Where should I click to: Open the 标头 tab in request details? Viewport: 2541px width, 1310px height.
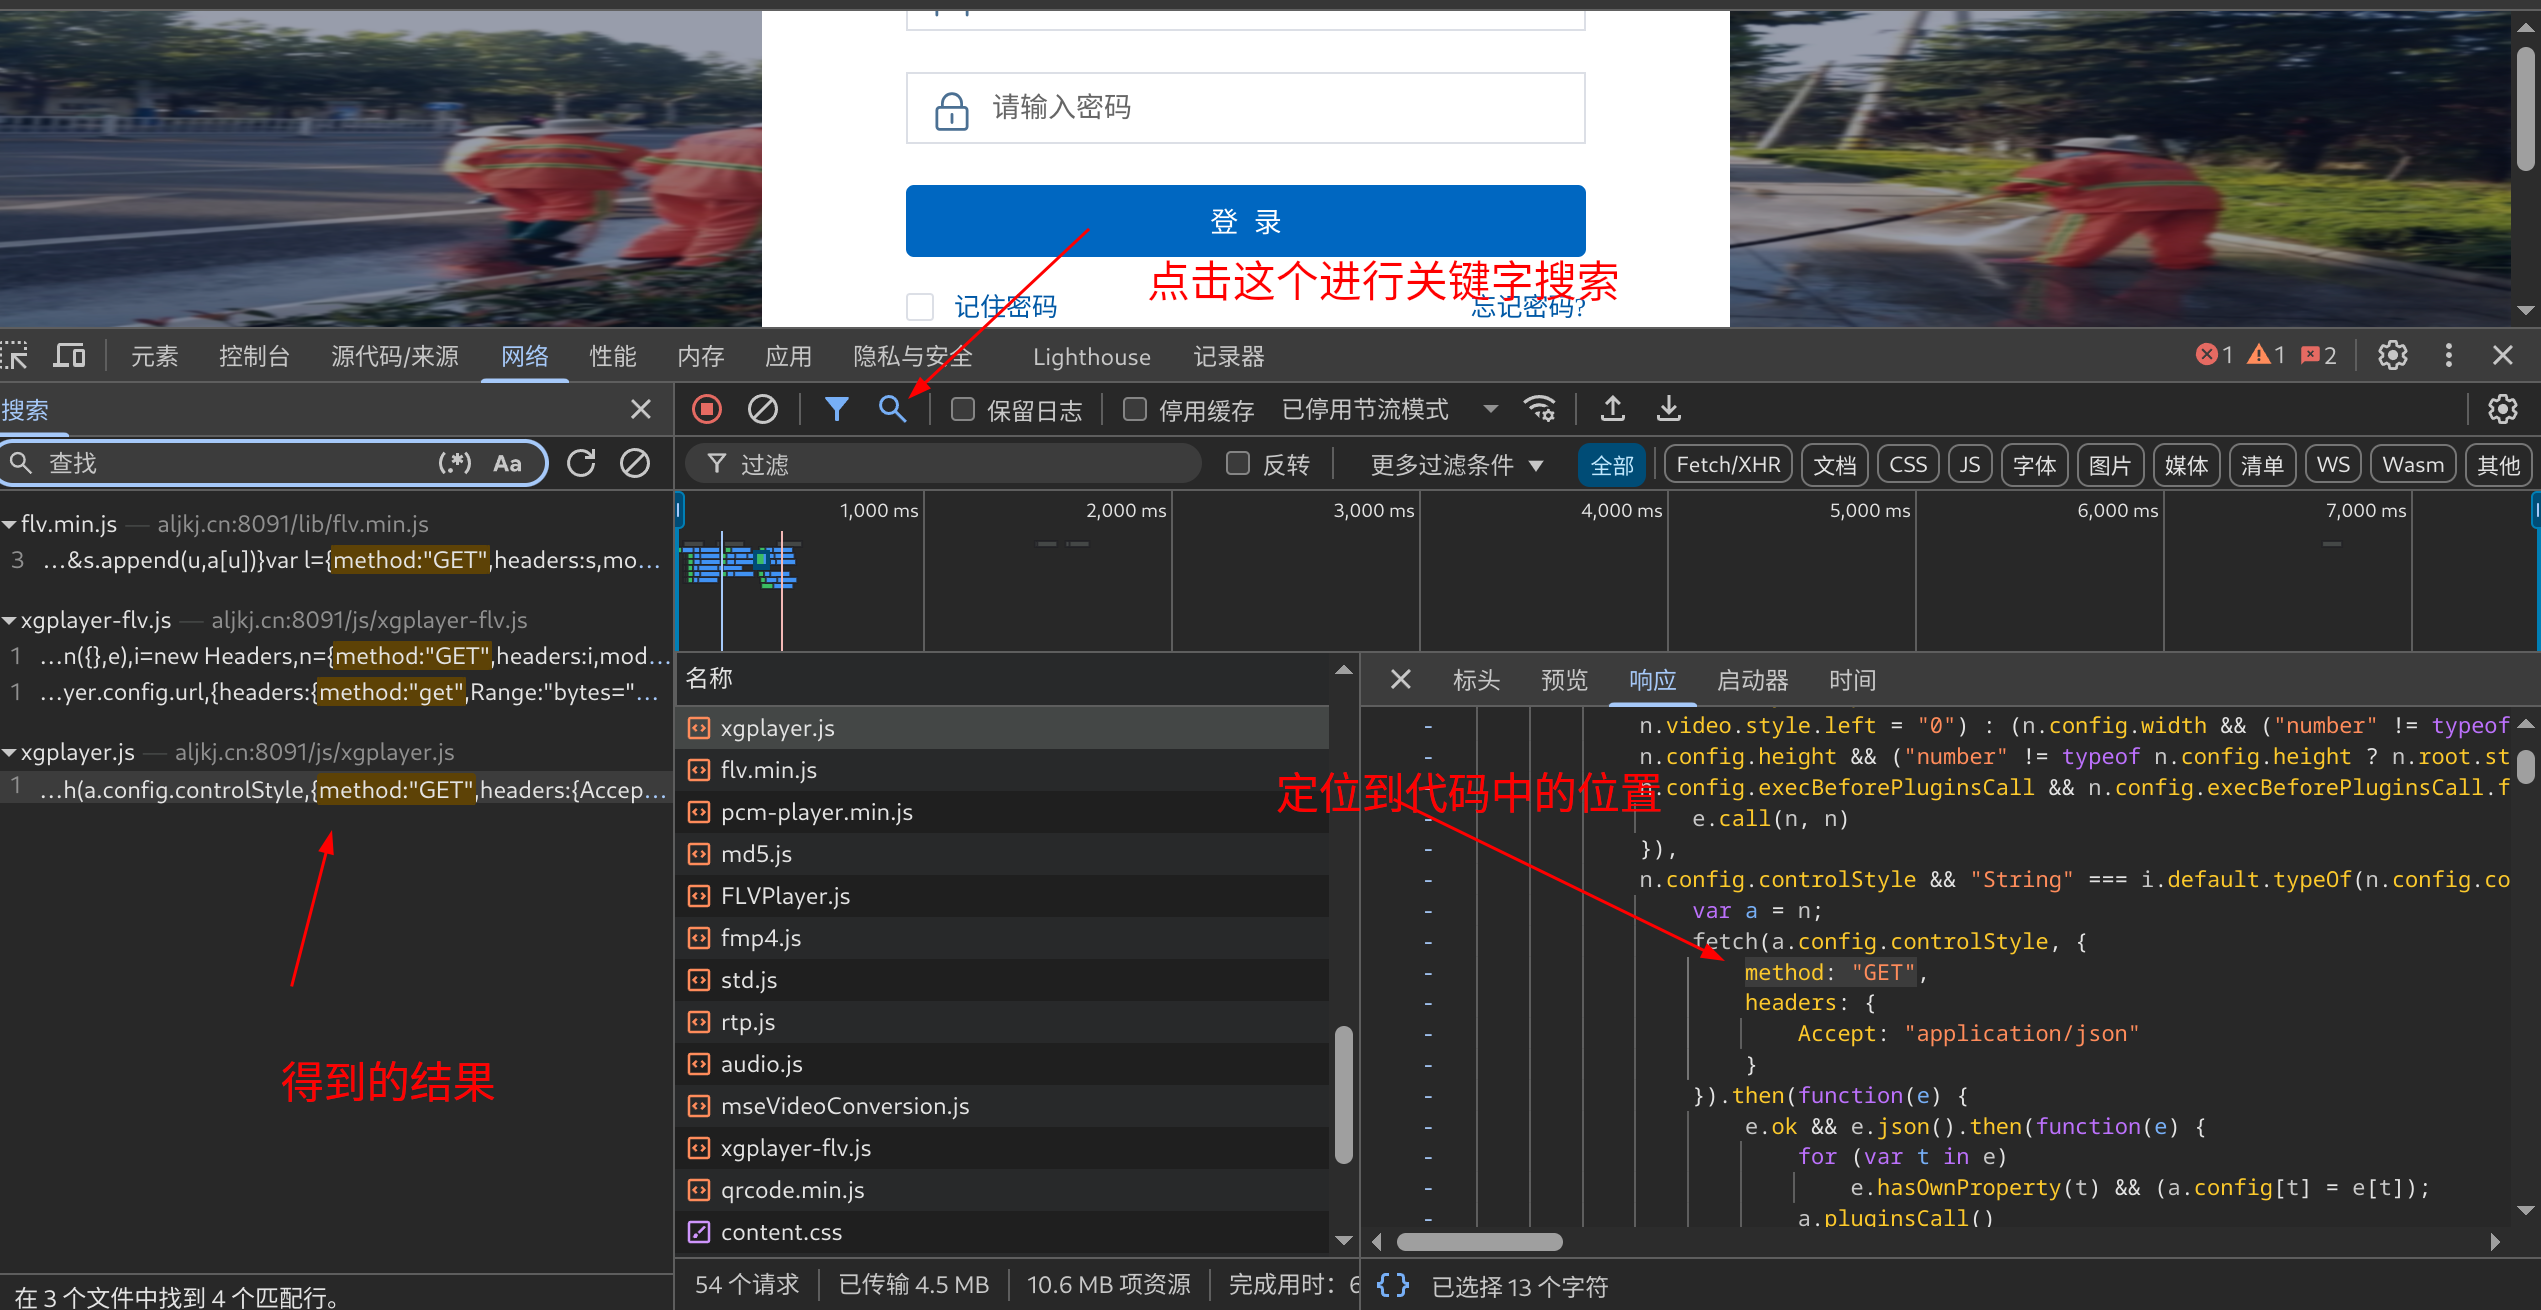1475,681
